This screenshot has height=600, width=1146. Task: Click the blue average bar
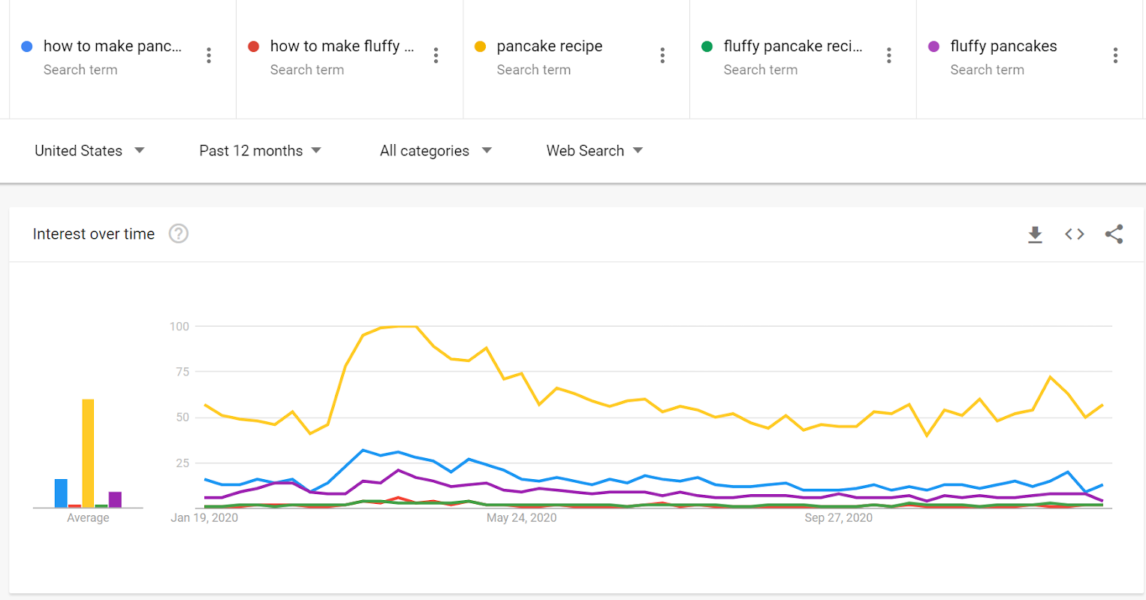(x=61, y=493)
